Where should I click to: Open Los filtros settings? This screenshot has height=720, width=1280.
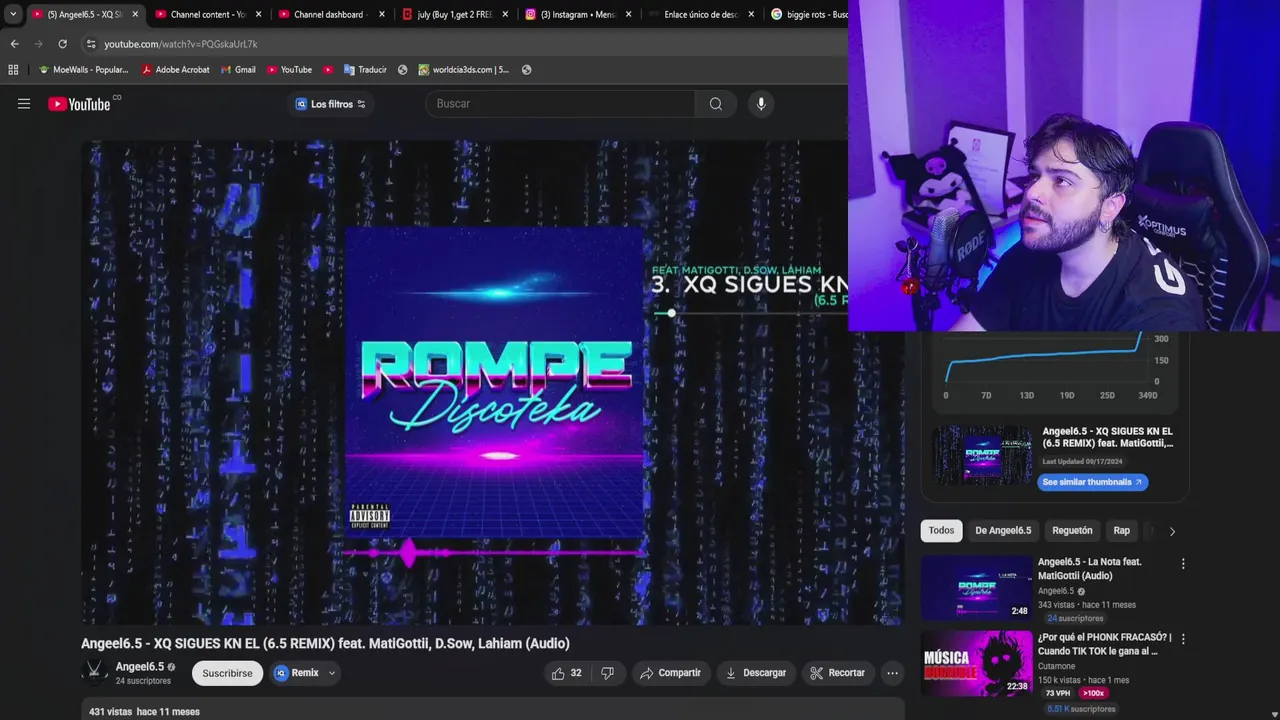pyautogui.click(x=330, y=104)
